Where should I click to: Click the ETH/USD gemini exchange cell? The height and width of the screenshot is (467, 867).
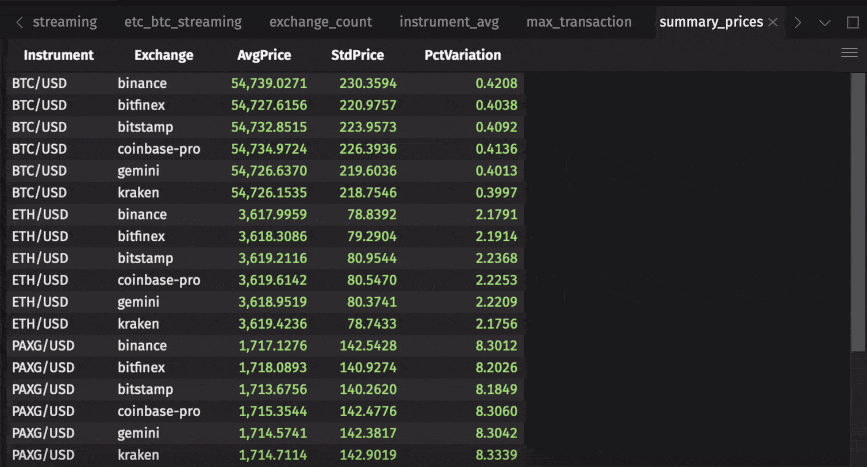pyautogui.click(x=139, y=302)
